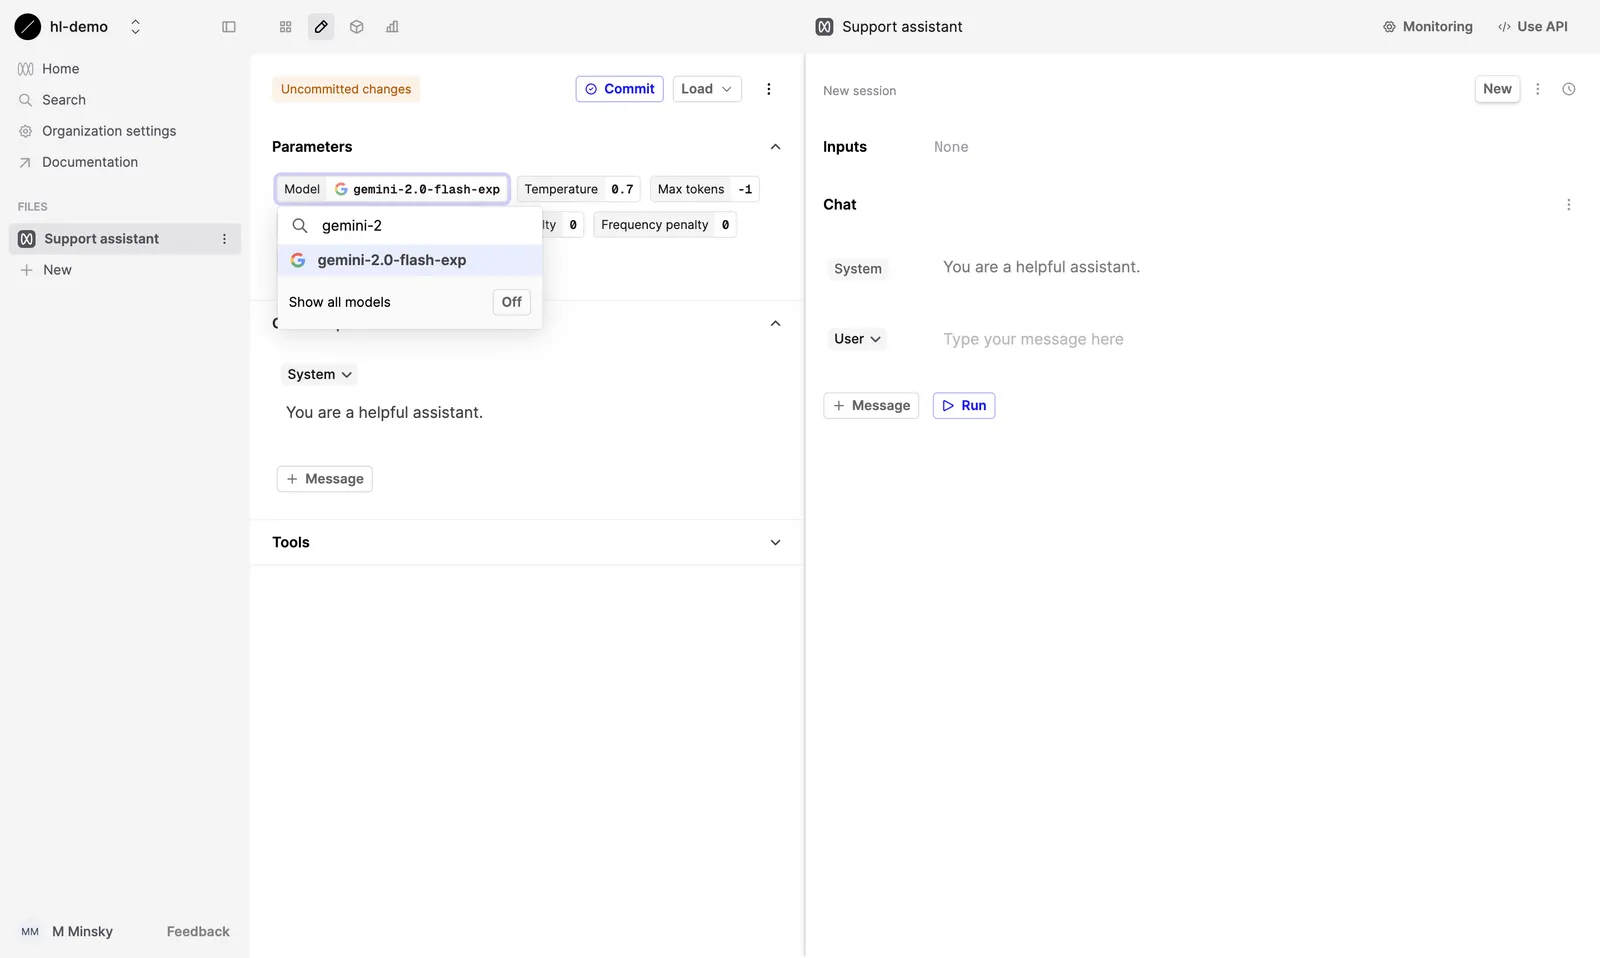Click the Support assistant header icon
Screen dimensions: 1600x958
(824, 27)
